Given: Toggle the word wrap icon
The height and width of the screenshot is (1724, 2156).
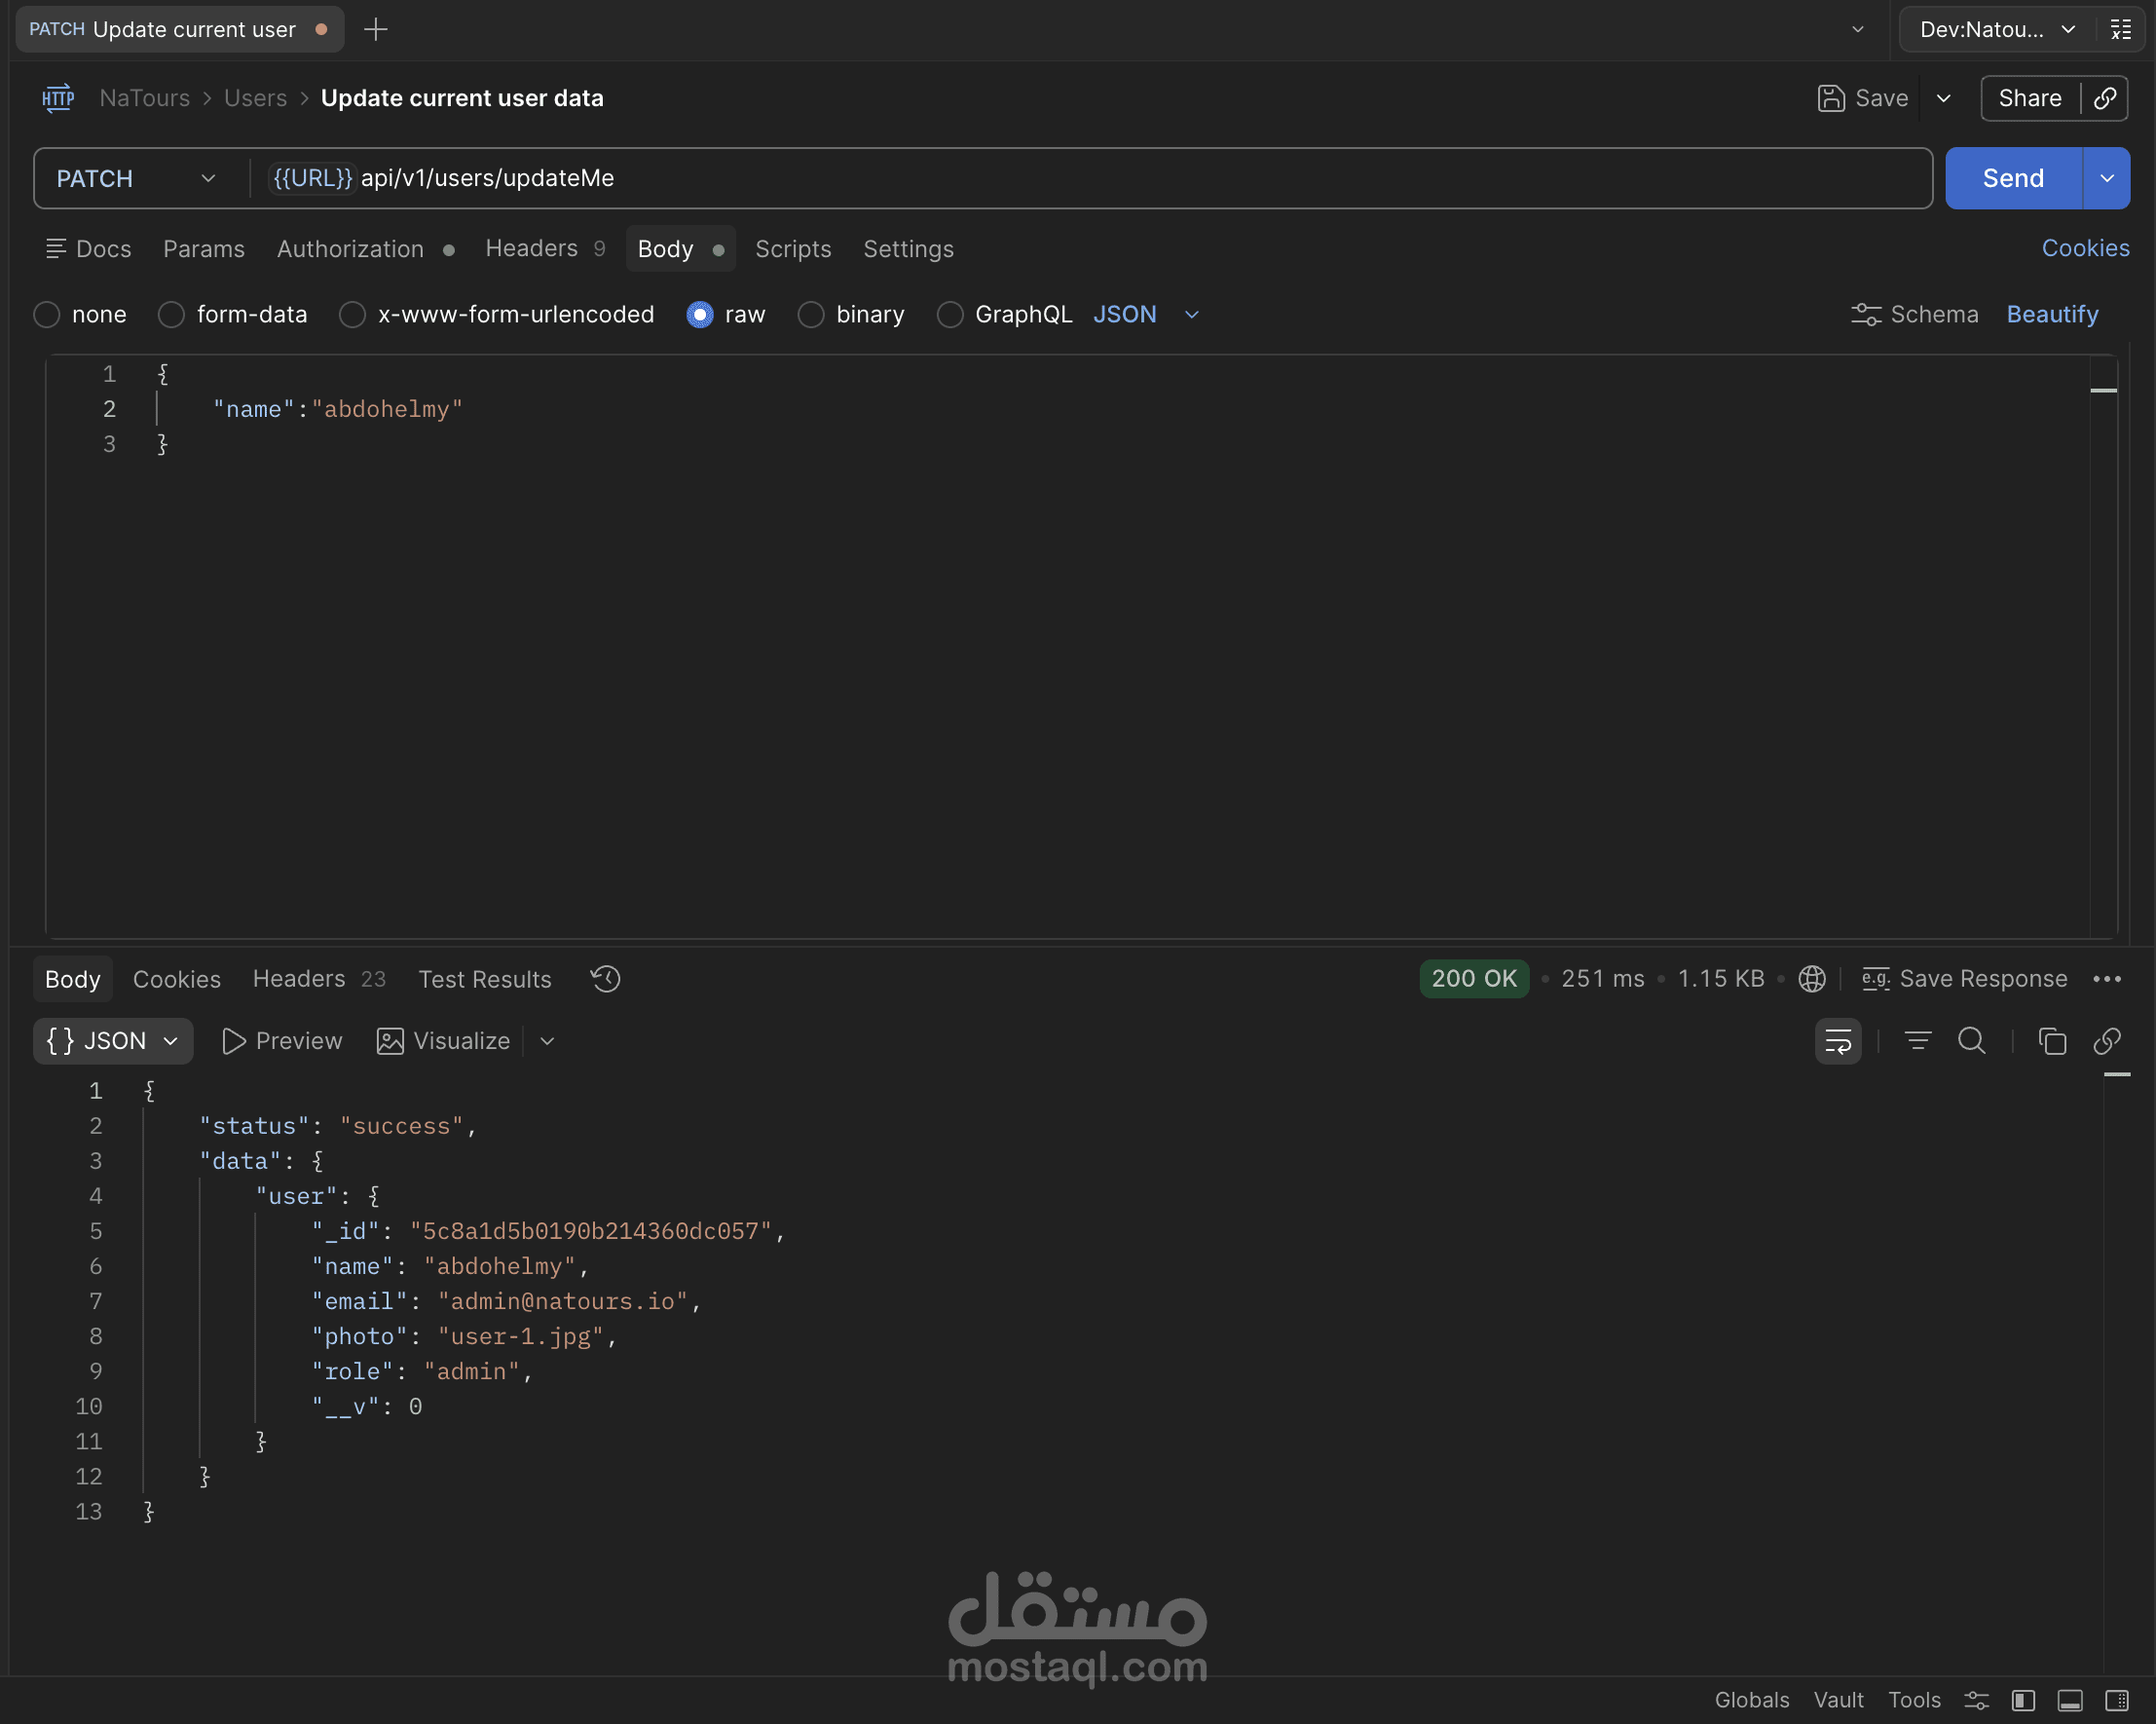Looking at the screenshot, I should (1837, 1041).
